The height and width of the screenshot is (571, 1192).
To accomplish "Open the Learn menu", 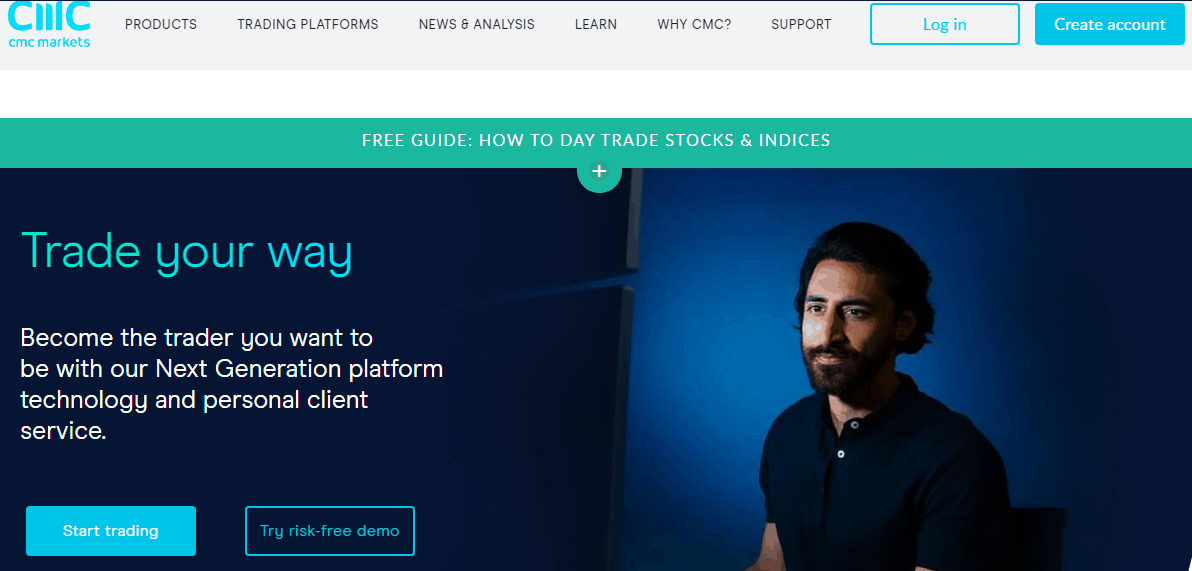I will [x=596, y=24].
